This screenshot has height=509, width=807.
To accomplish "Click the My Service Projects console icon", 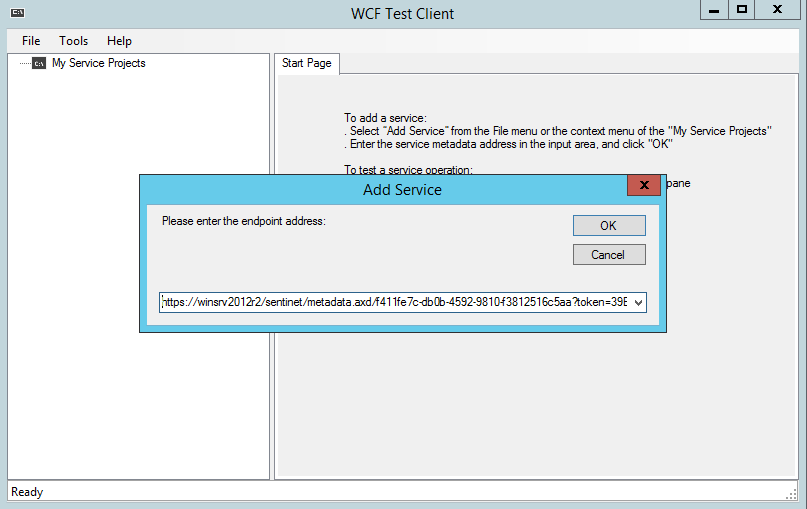I will (x=39, y=63).
